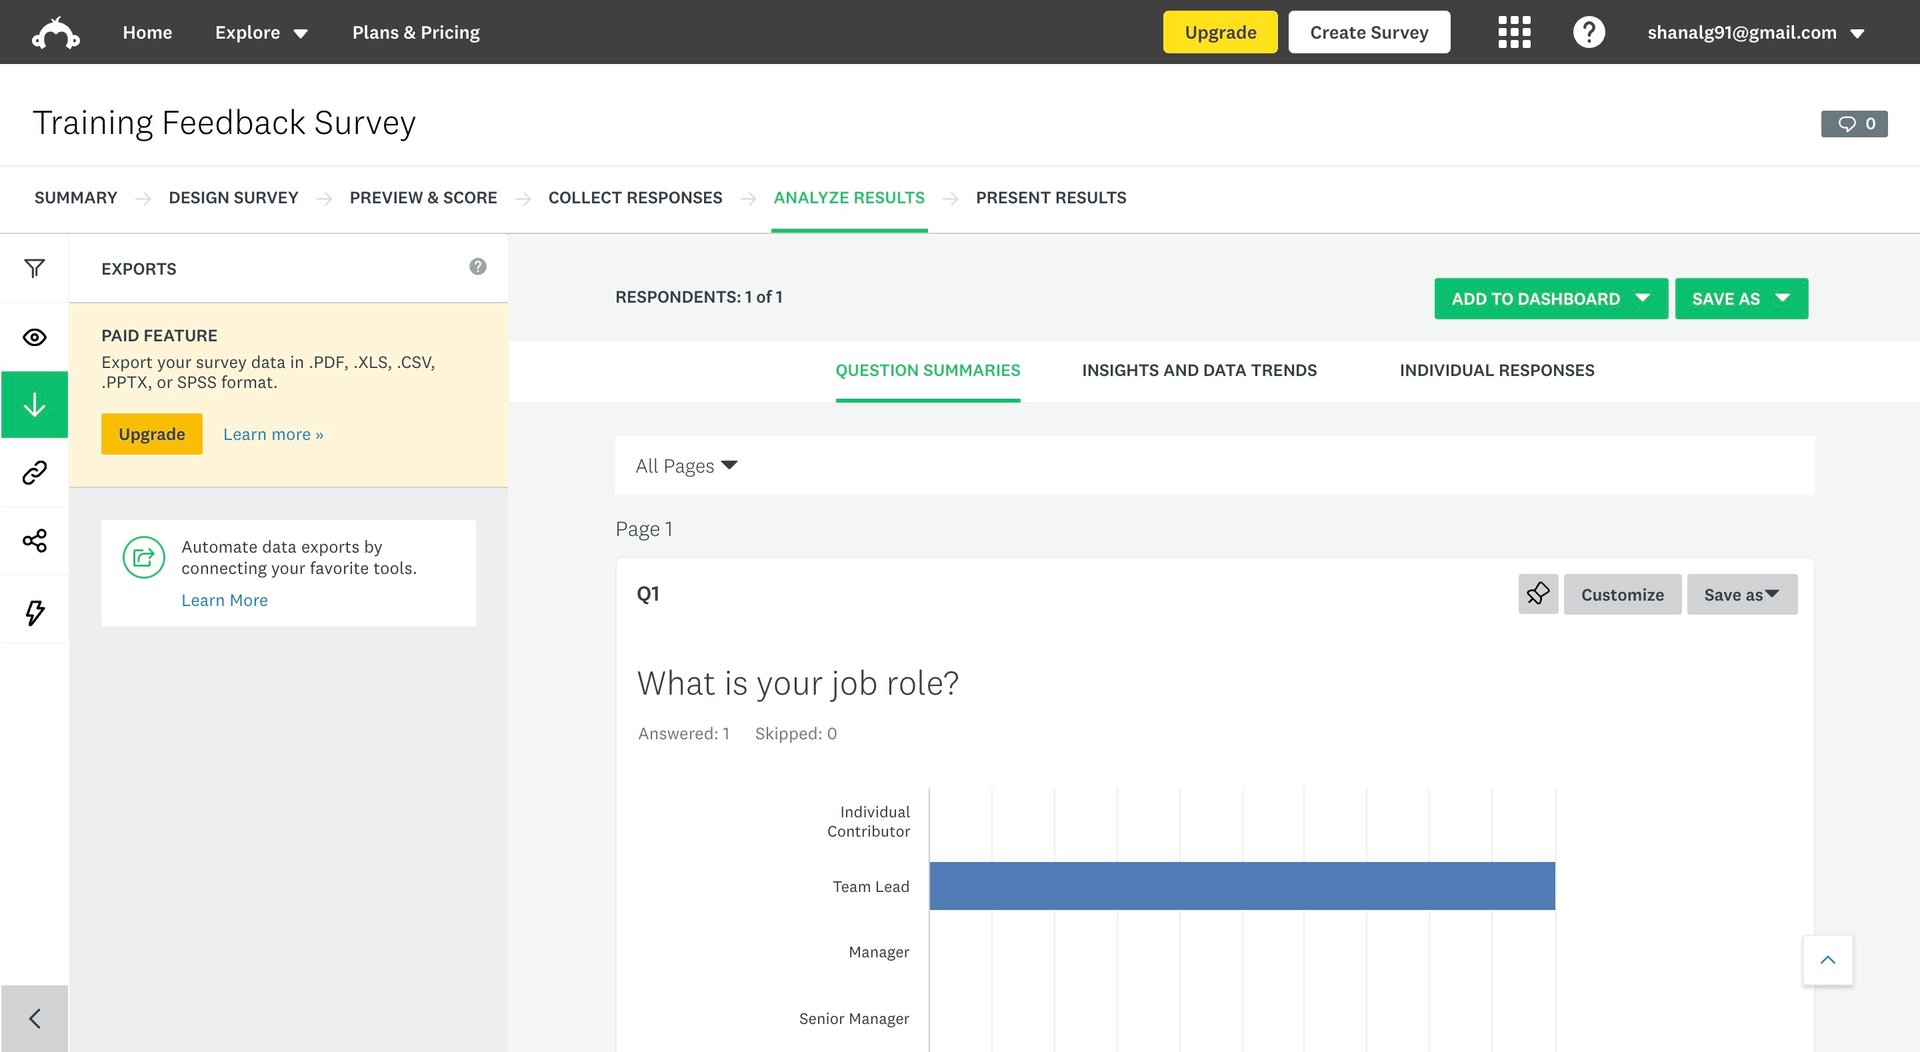
Task: Open the Q1 Save as dropdown
Action: [1742, 594]
